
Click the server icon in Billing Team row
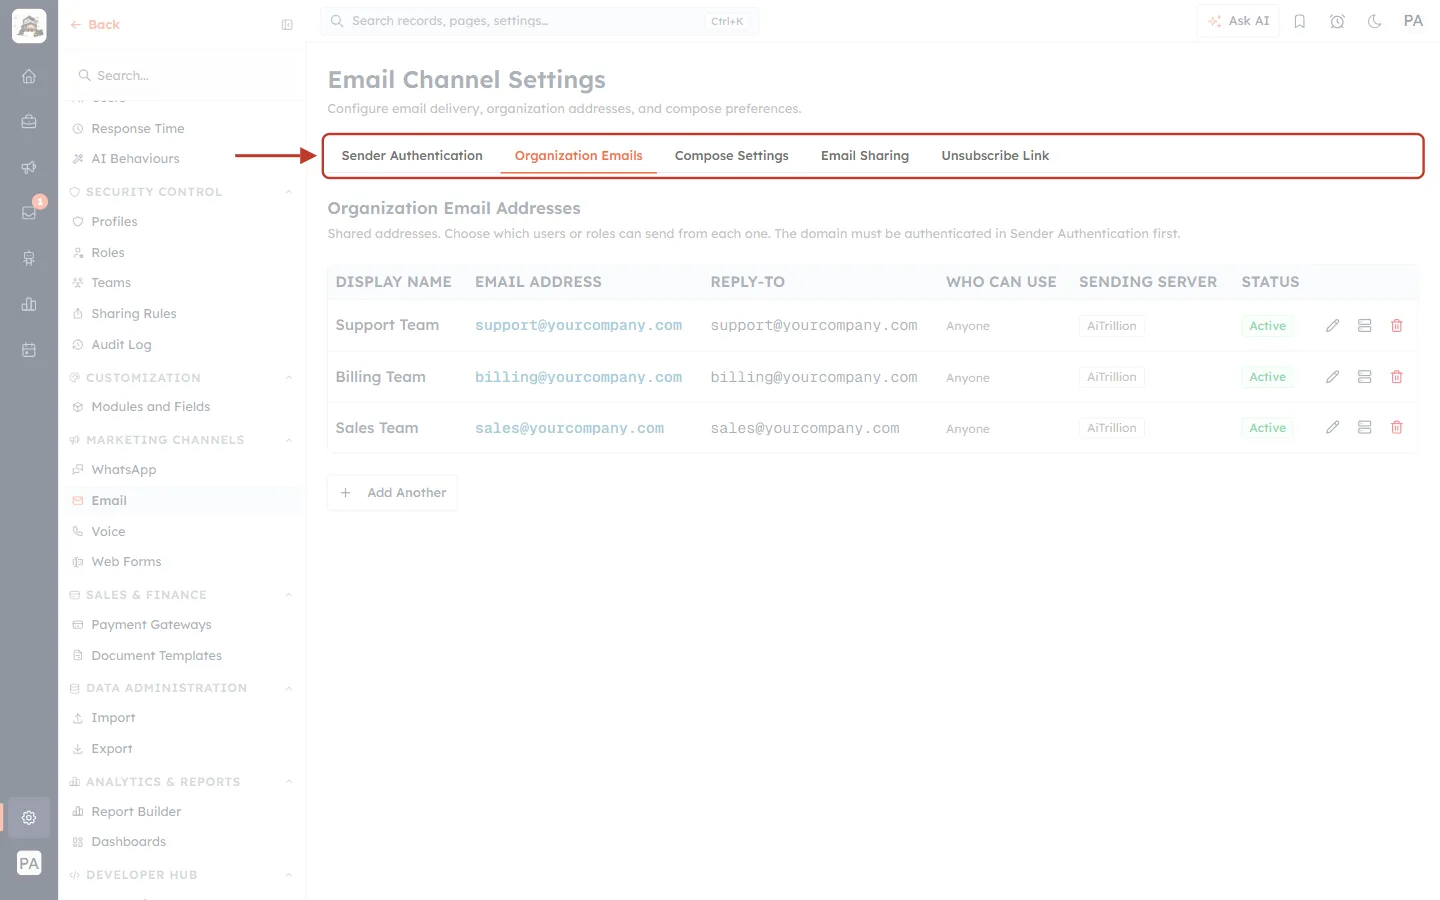[1364, 377]
